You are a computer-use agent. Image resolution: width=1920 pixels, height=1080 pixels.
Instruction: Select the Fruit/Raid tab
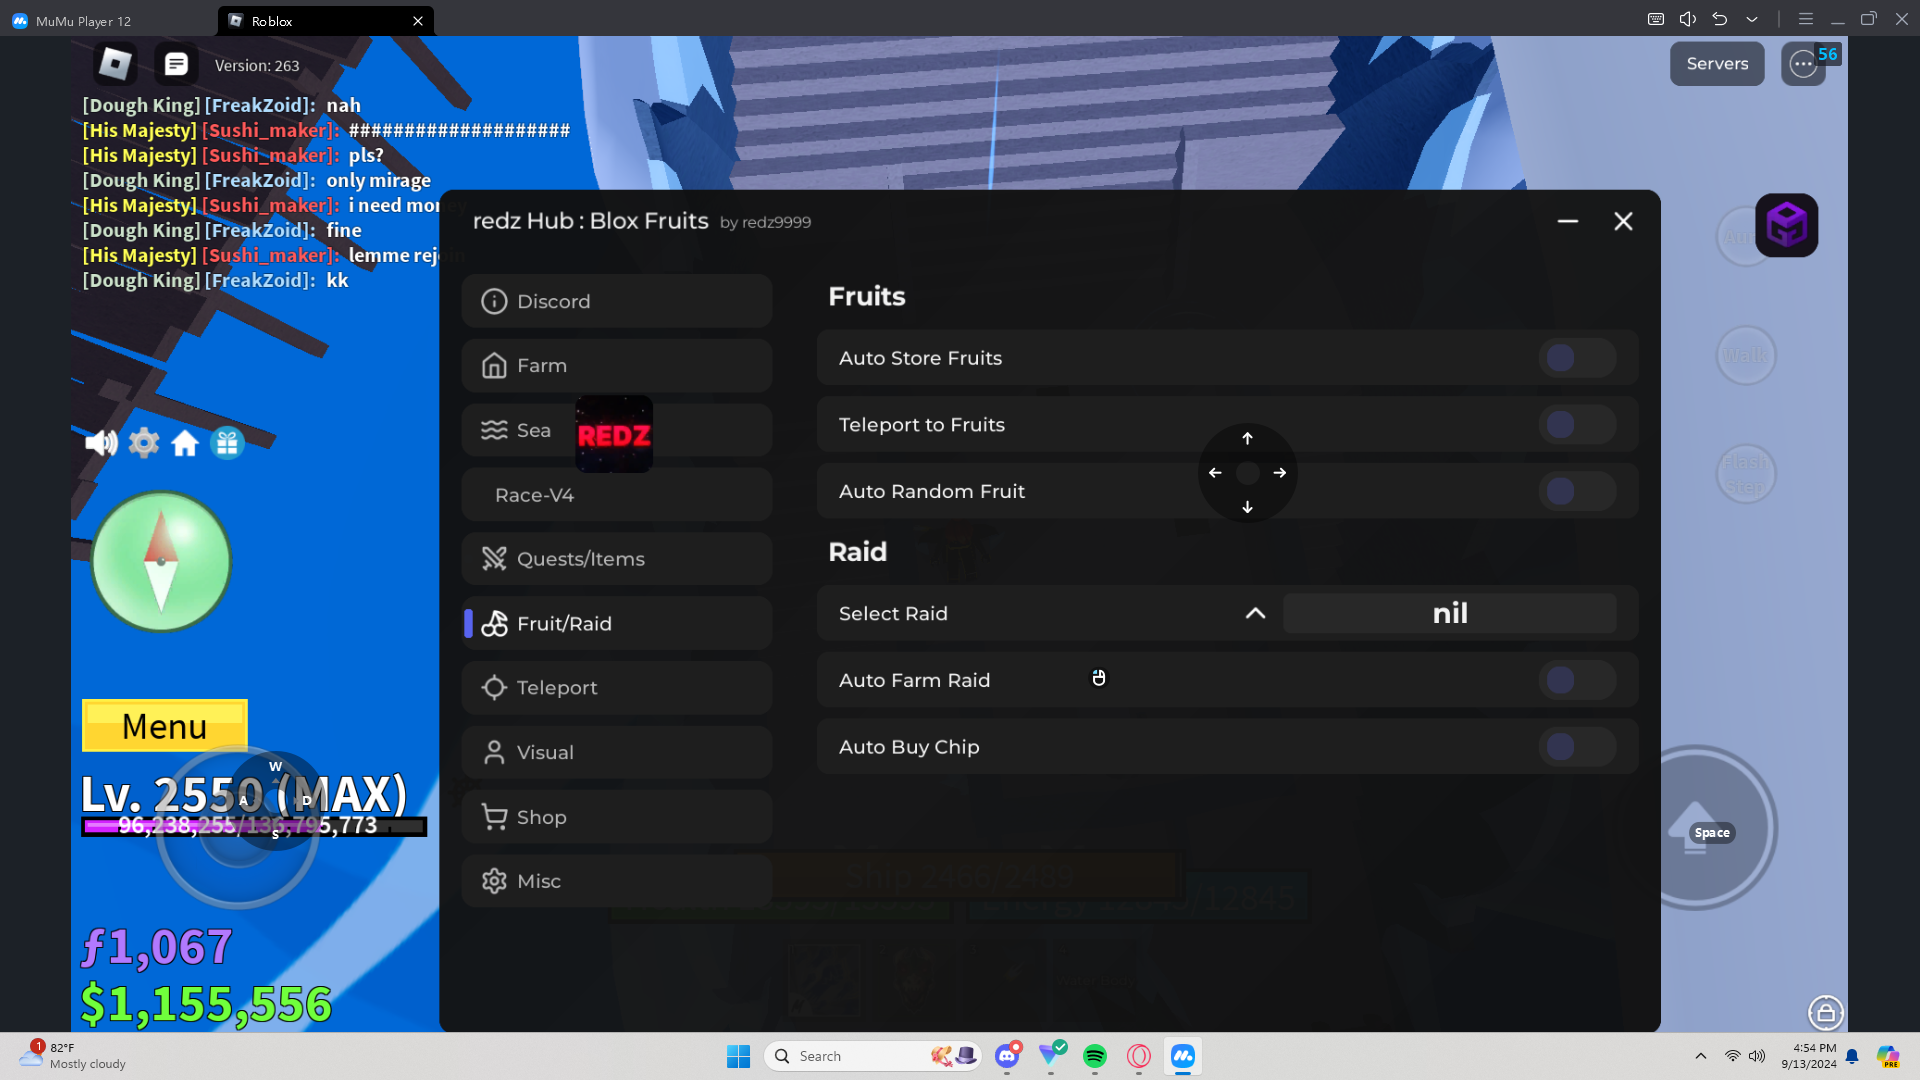click(x=617, y=624)
